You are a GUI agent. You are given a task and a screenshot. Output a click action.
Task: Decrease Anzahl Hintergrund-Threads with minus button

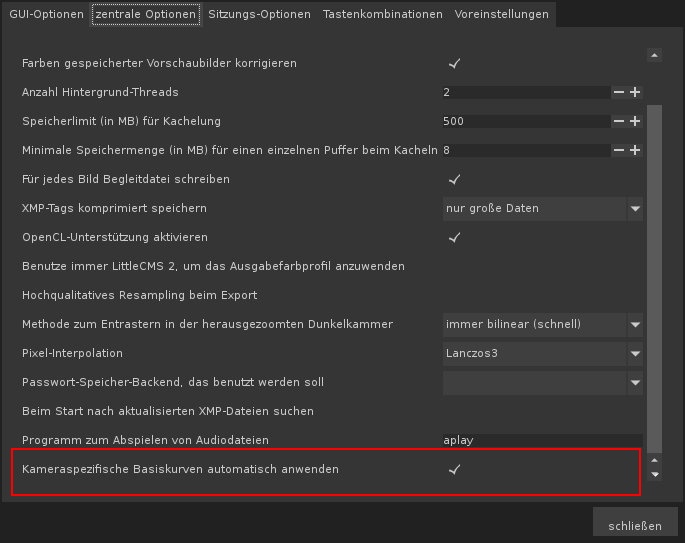point(619,92)
